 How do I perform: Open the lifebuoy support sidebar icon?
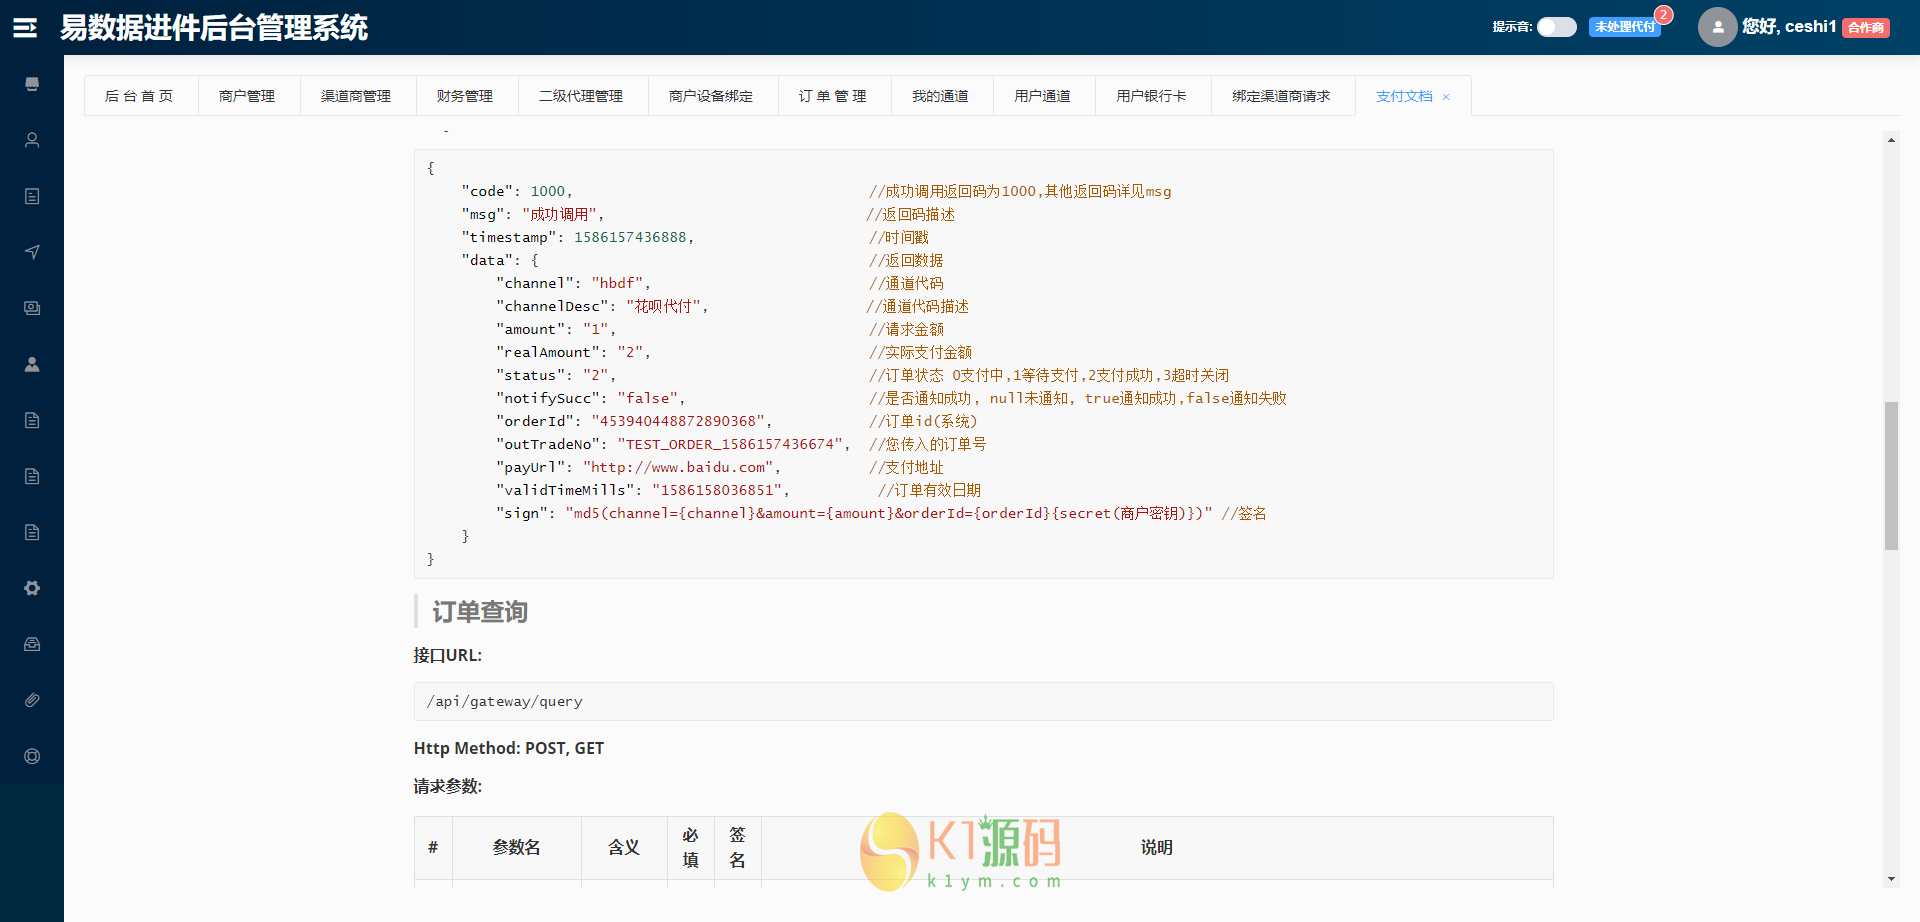32,756
